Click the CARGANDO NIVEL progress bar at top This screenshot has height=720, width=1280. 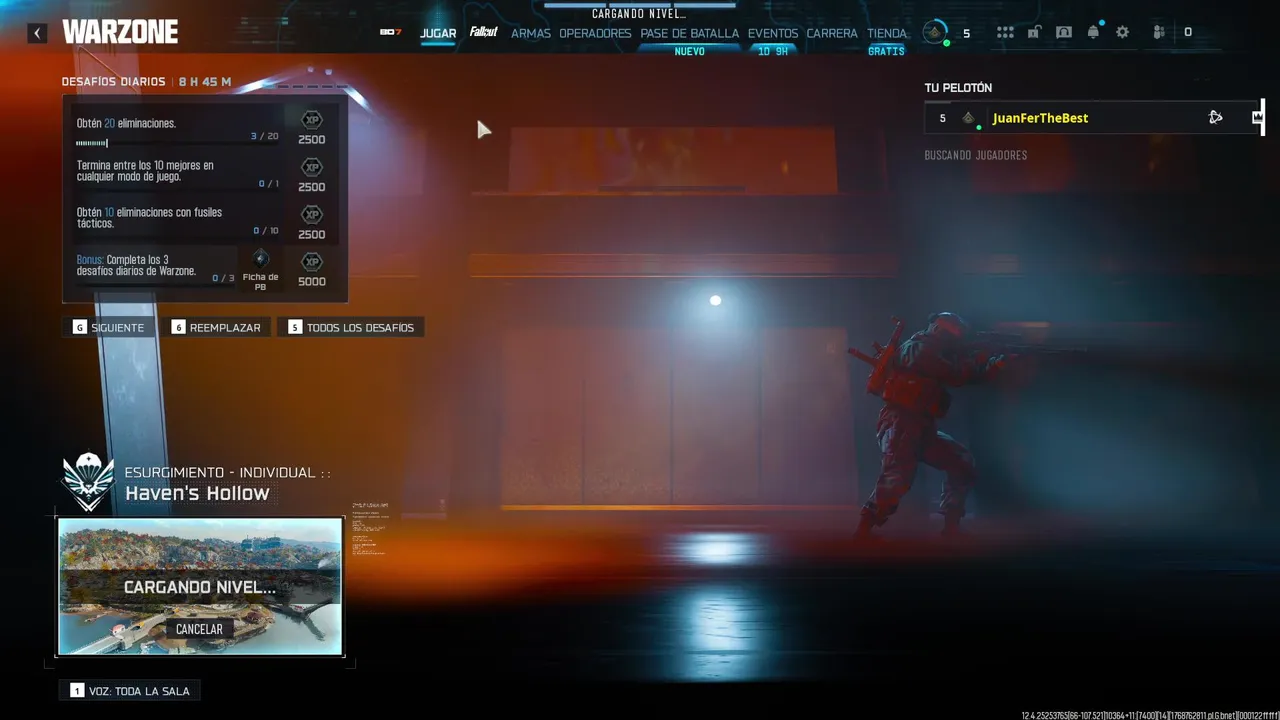tap(639, 5)
